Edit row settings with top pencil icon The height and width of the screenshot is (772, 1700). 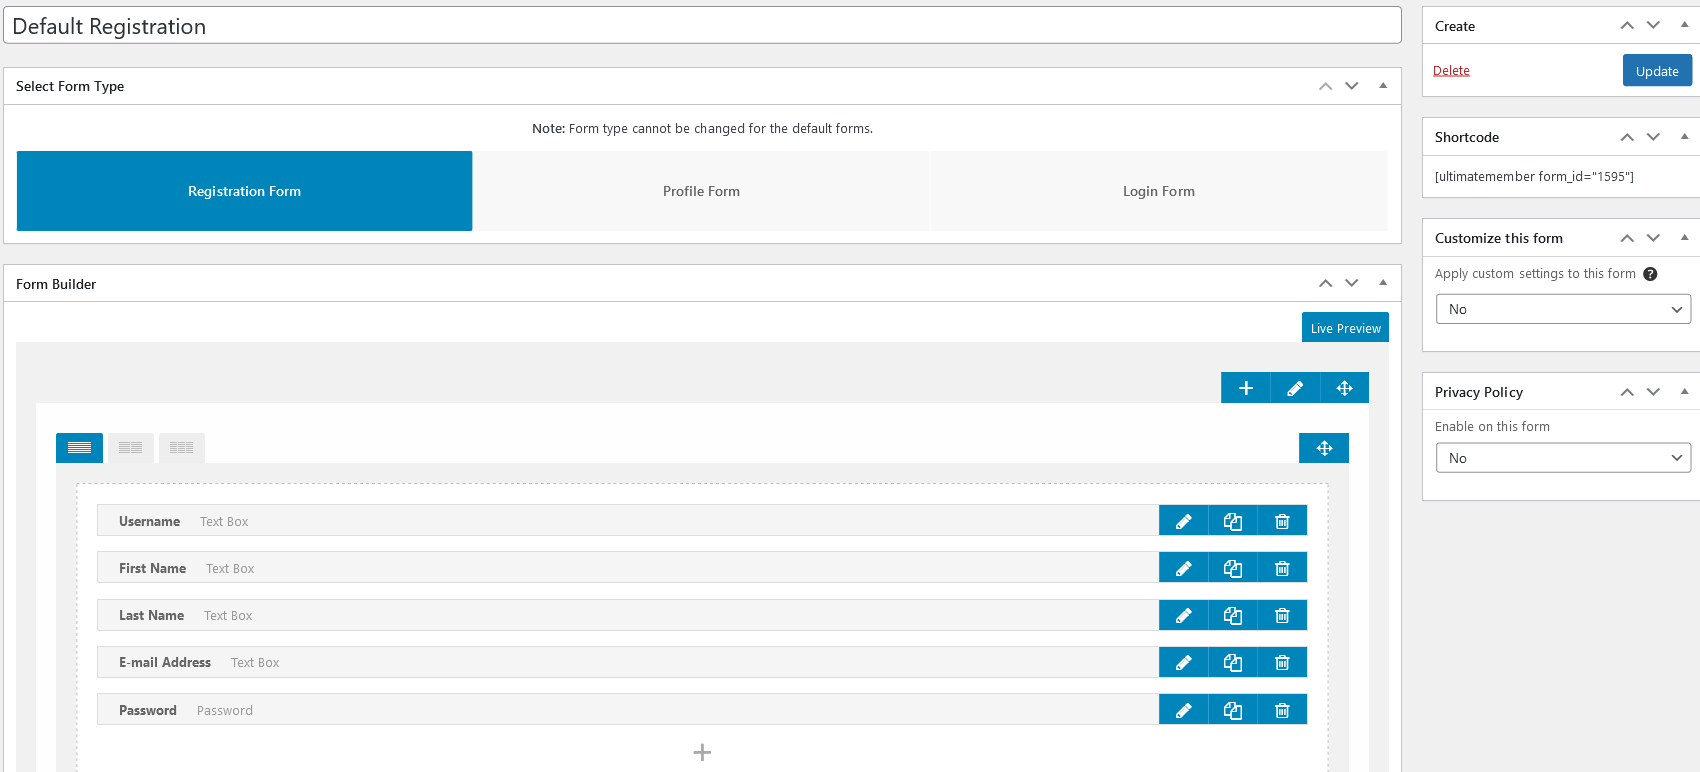point(1295,388)
